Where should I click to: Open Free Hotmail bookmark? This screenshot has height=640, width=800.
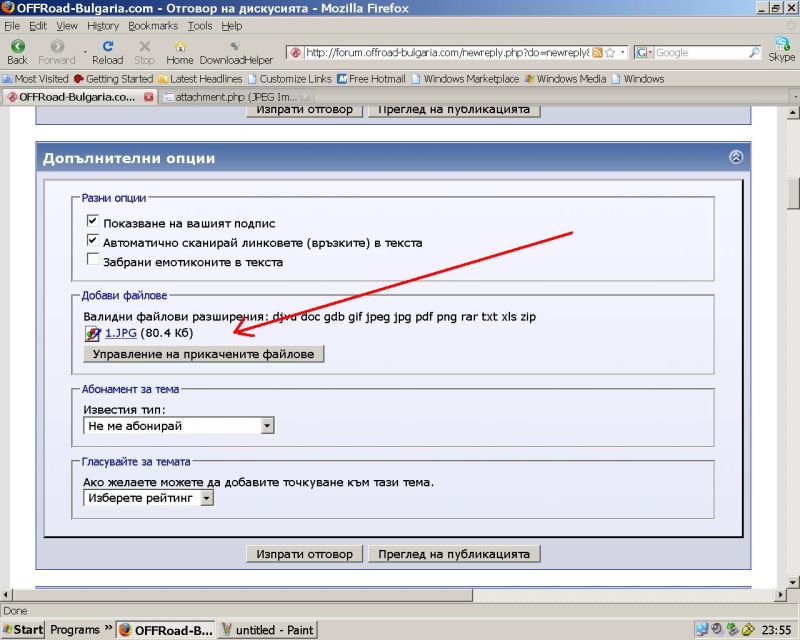coord(371,79)
